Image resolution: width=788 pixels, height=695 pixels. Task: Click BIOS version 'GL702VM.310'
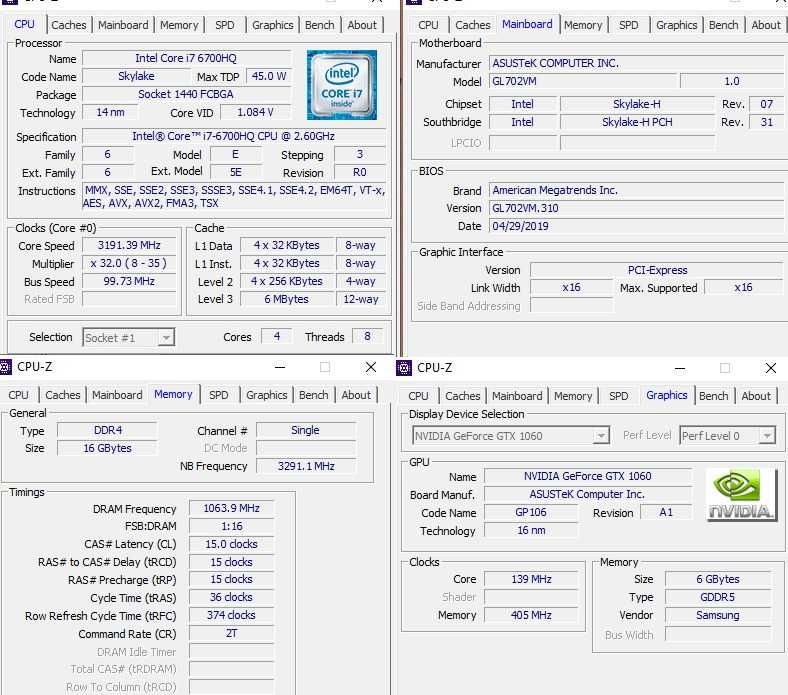coord(638,209)
